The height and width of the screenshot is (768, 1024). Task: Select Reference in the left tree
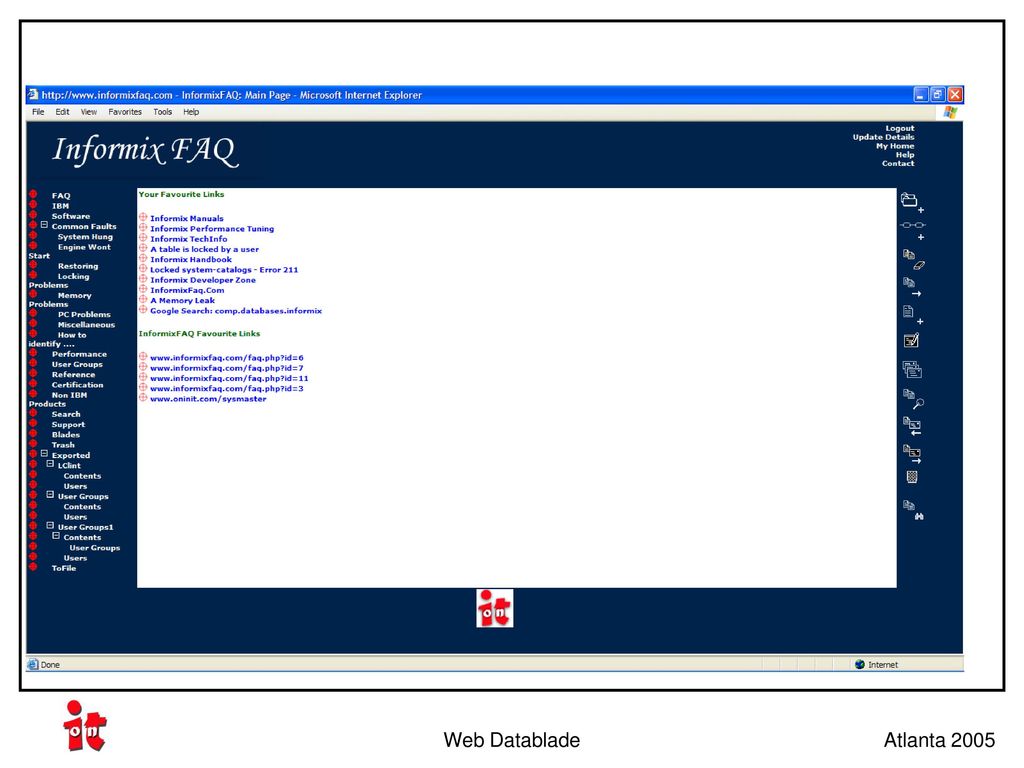click(74, 375)
